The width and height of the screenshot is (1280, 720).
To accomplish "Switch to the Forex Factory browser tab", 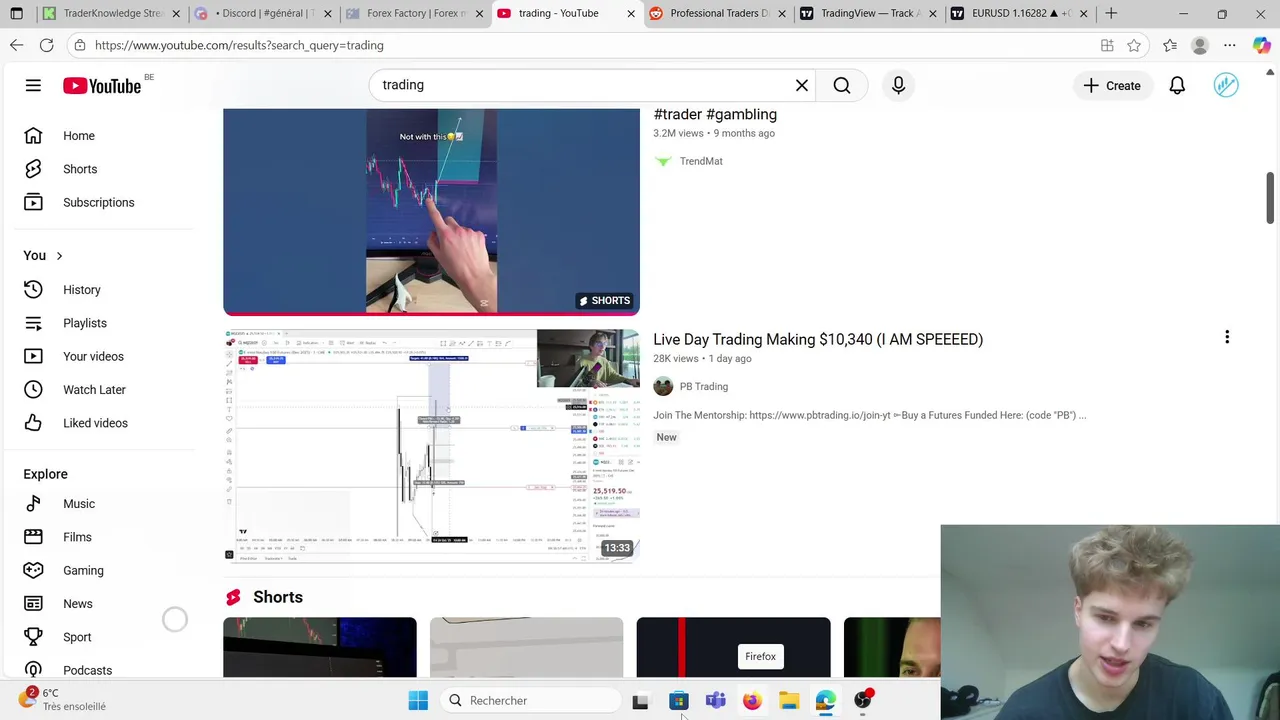I will click(x=414, y=14).
